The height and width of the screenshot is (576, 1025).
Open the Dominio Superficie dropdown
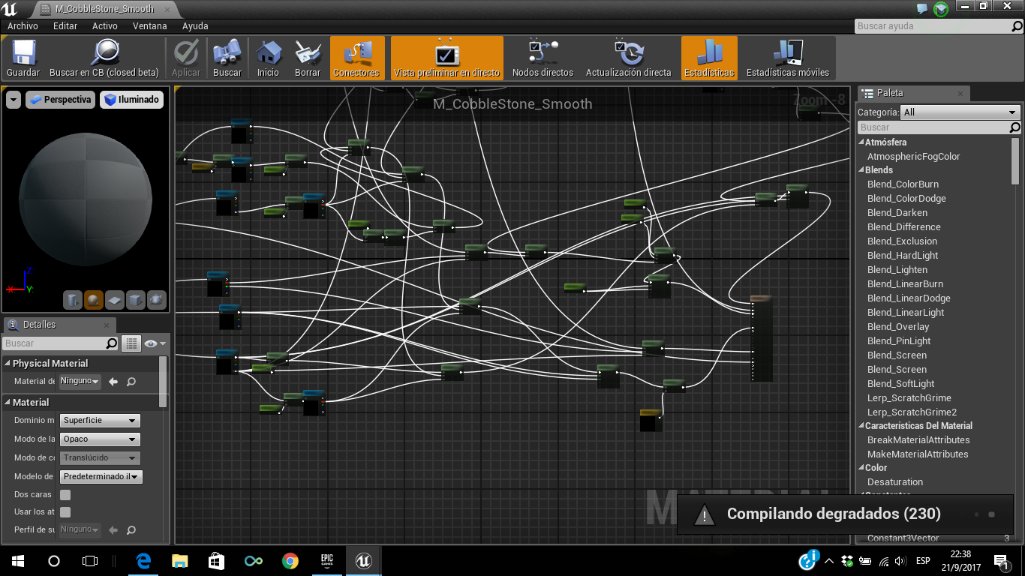click(x=100, y=421)
